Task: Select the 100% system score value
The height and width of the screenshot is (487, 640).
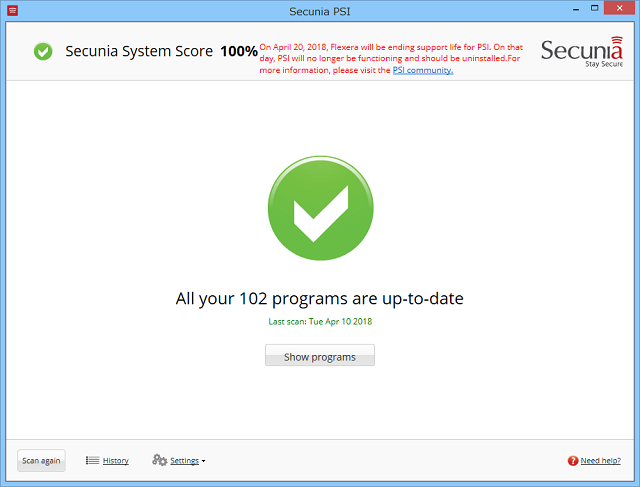Action: tap(239, 51)
